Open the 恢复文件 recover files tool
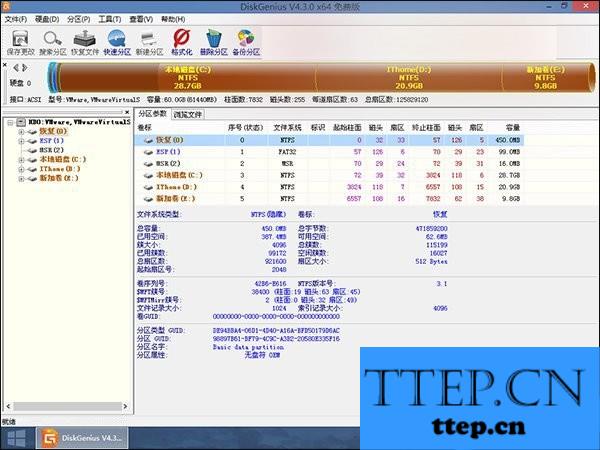Screen dimensions: 600x450 (x=85, y=42)
